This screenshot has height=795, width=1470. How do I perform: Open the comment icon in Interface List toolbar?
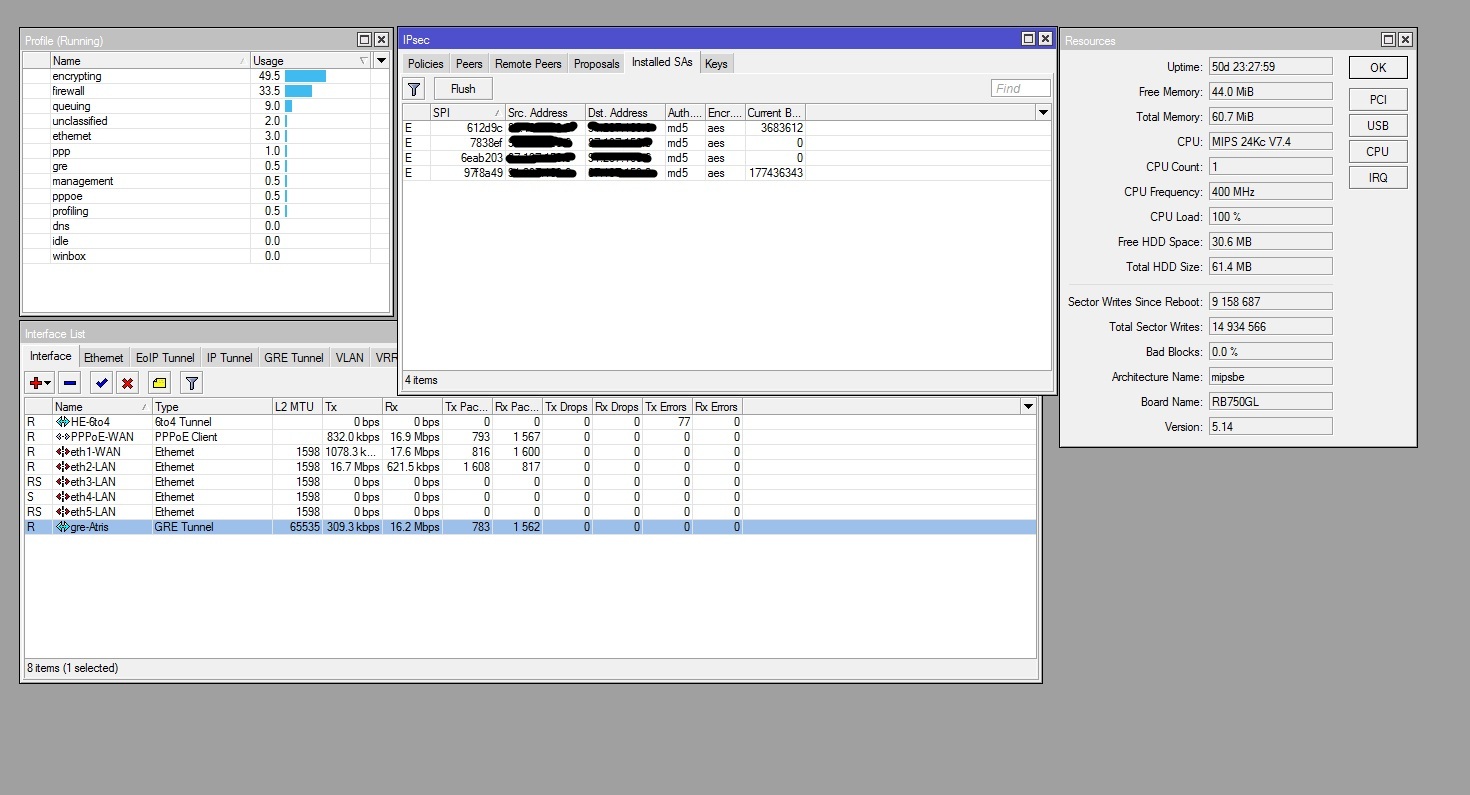(159, 382)
